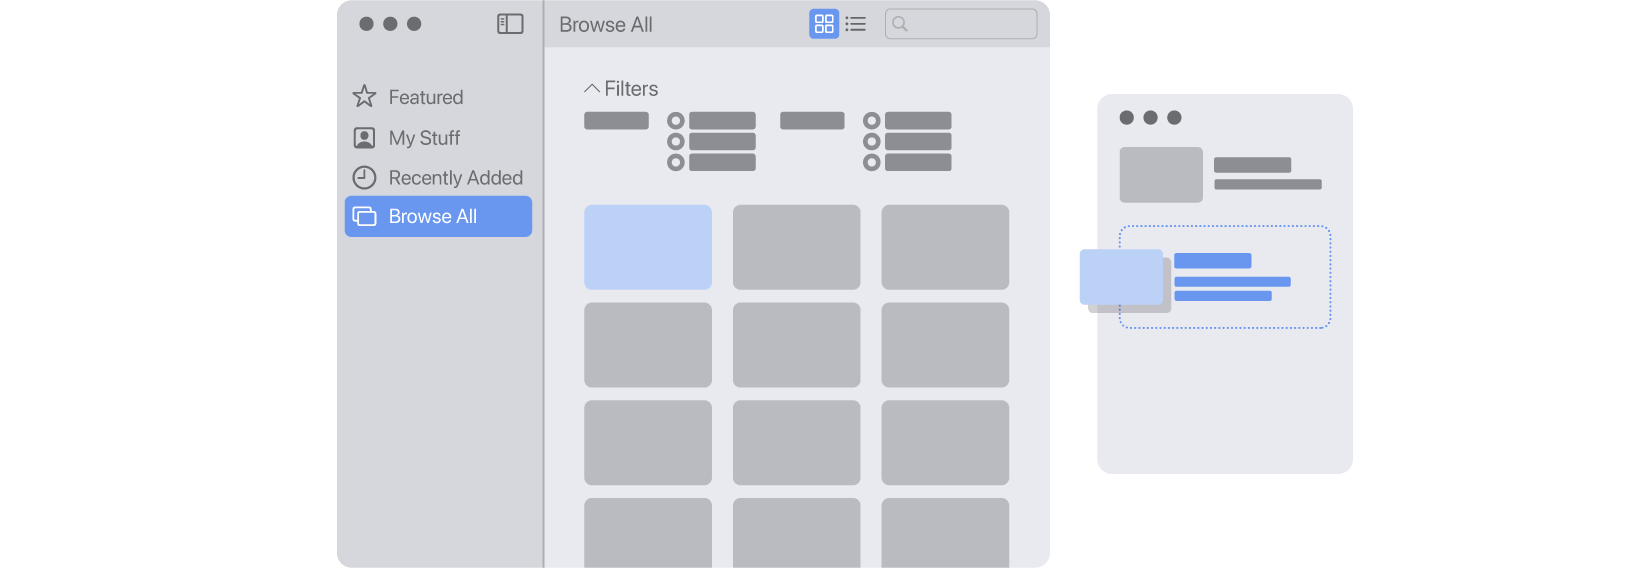Click the Featured star icon
The width and height of the screenshot is (1632, 568).
click(x=364, y=97)
